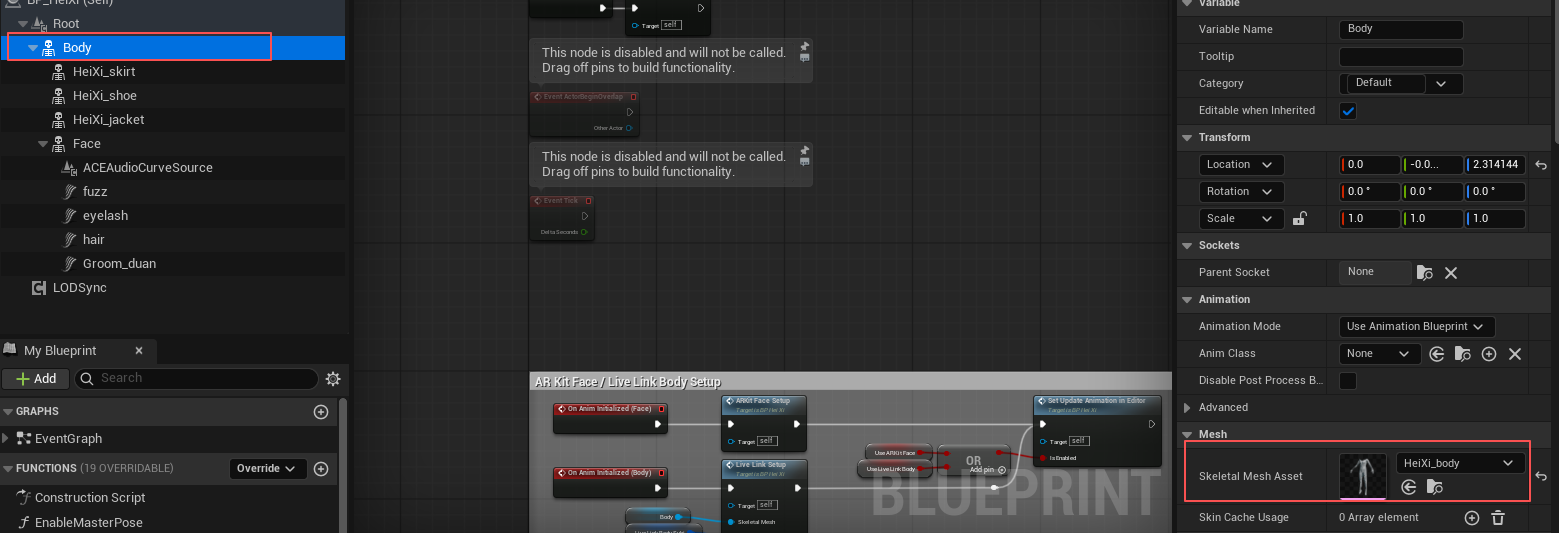This screenshot has height=533, width=1559.
Task: Edit the Variable Name field
Action: tap(1401, 29)
